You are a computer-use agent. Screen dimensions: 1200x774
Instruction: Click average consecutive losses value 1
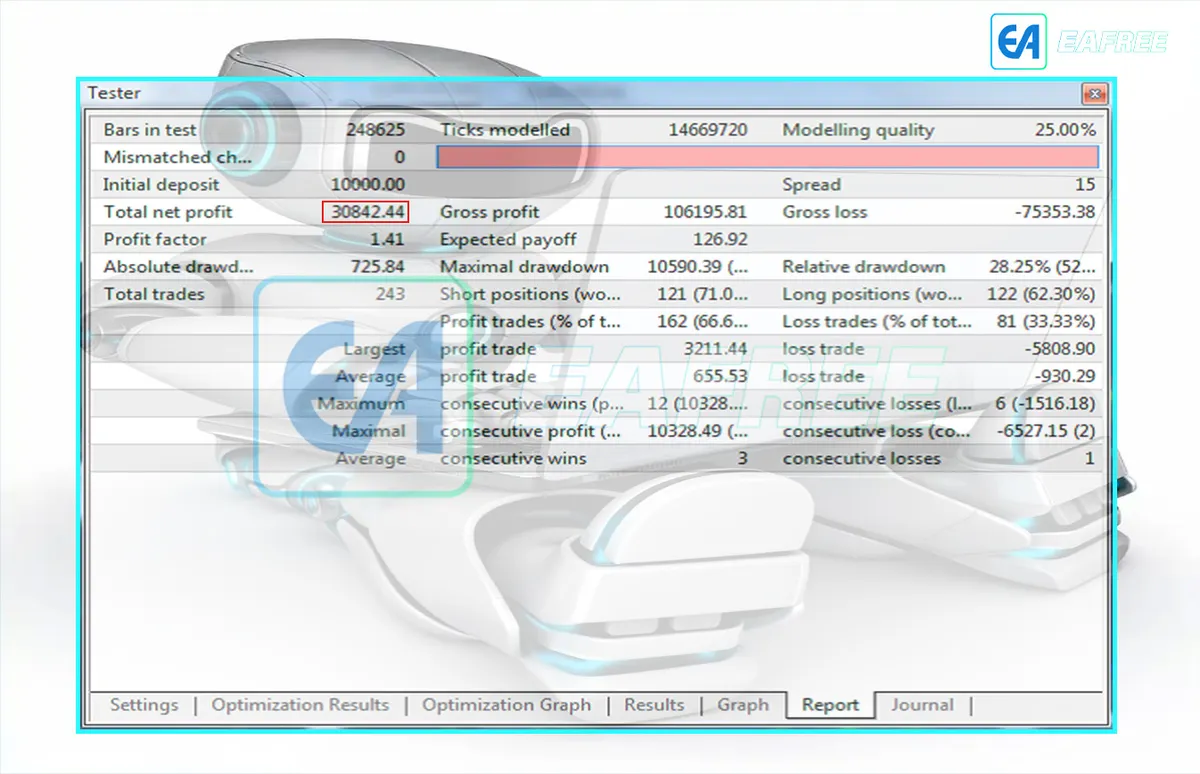[1090, 459]
